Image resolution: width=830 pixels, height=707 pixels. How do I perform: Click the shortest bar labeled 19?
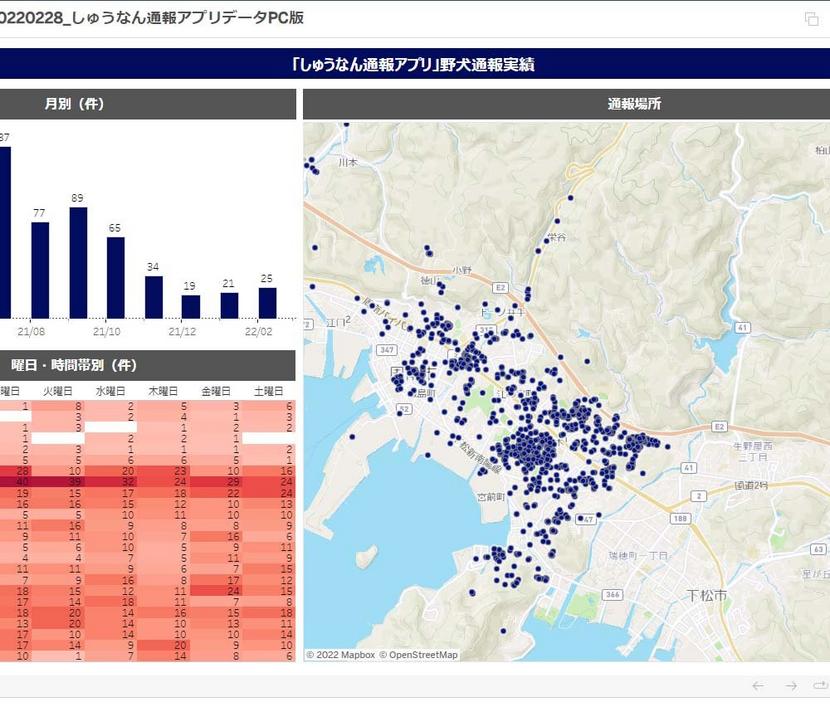pos(191,306)
